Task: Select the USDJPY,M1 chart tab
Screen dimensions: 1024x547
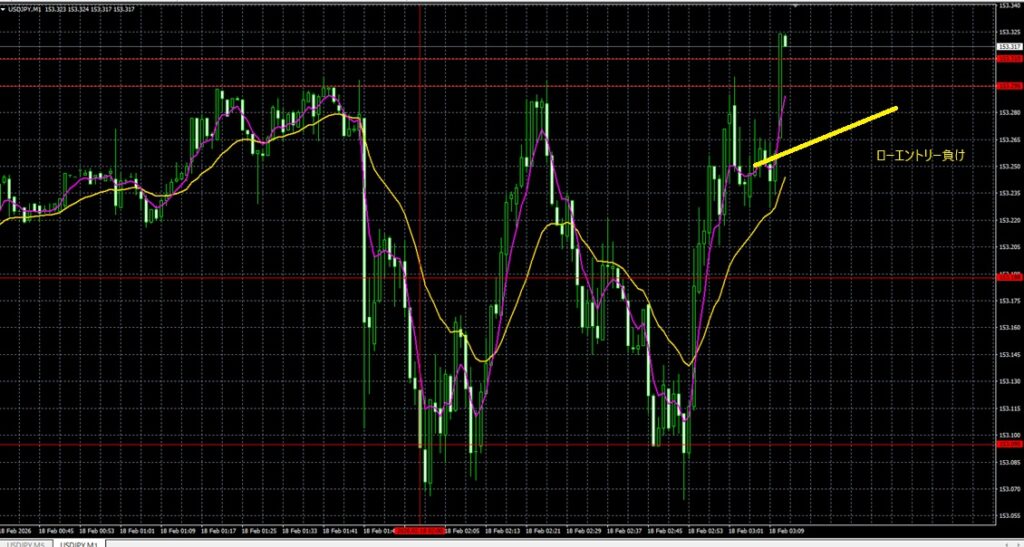Action: click(79, 543)
